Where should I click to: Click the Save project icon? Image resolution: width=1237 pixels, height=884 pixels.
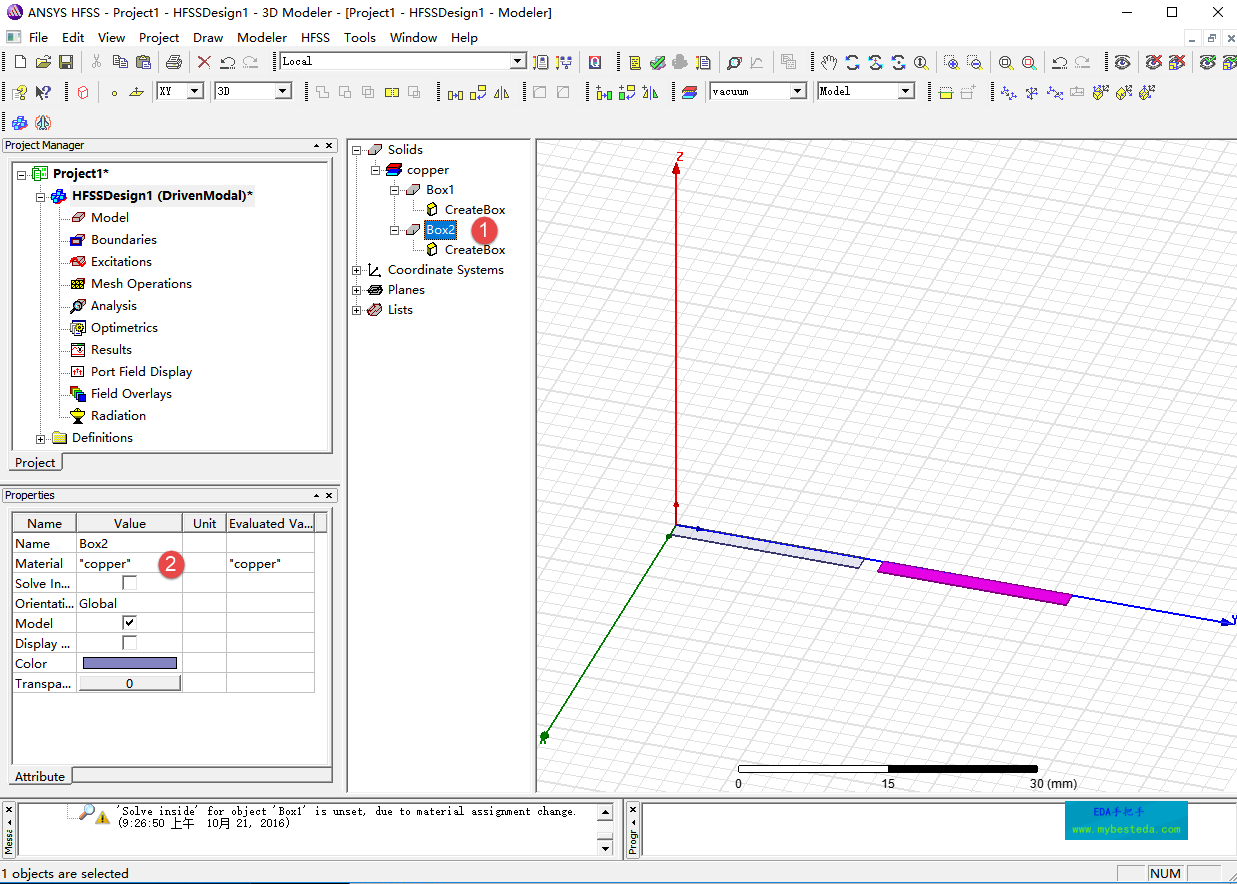point(66,62)
